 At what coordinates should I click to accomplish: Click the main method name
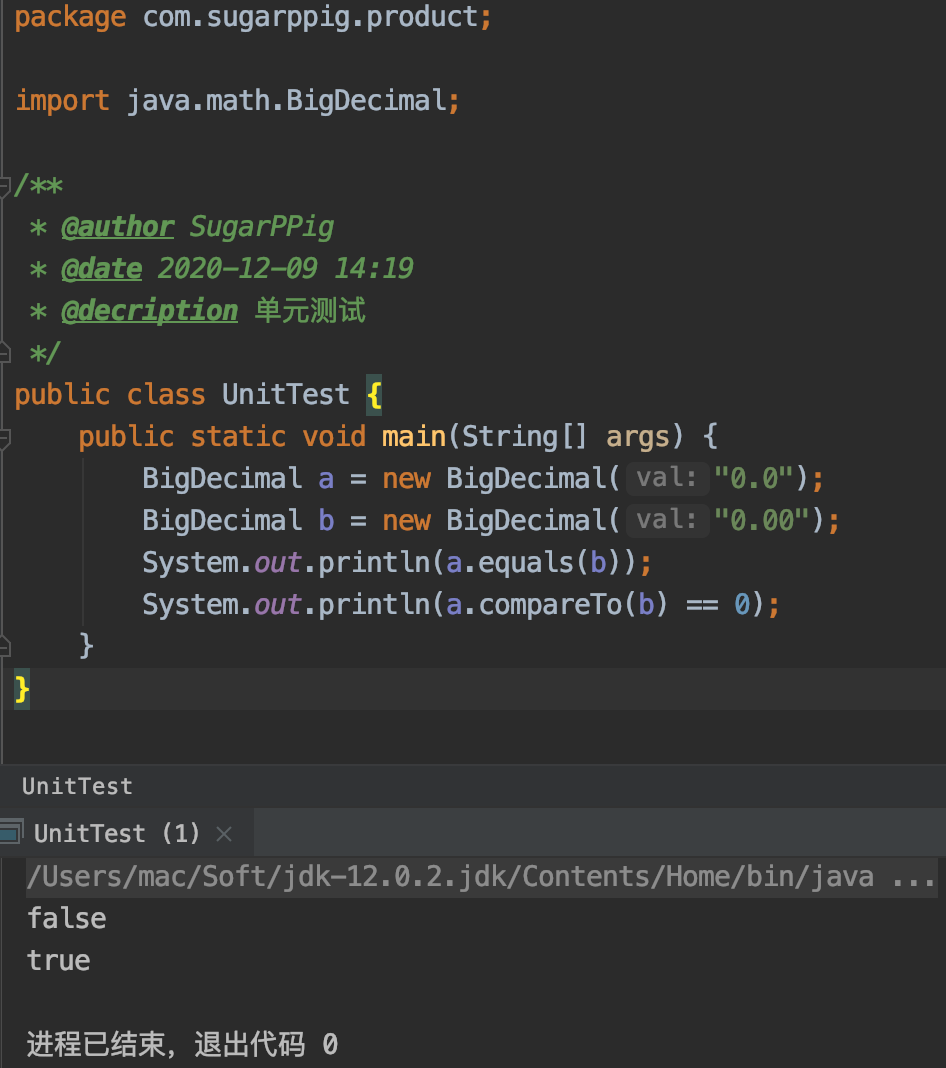coord(413,437)
